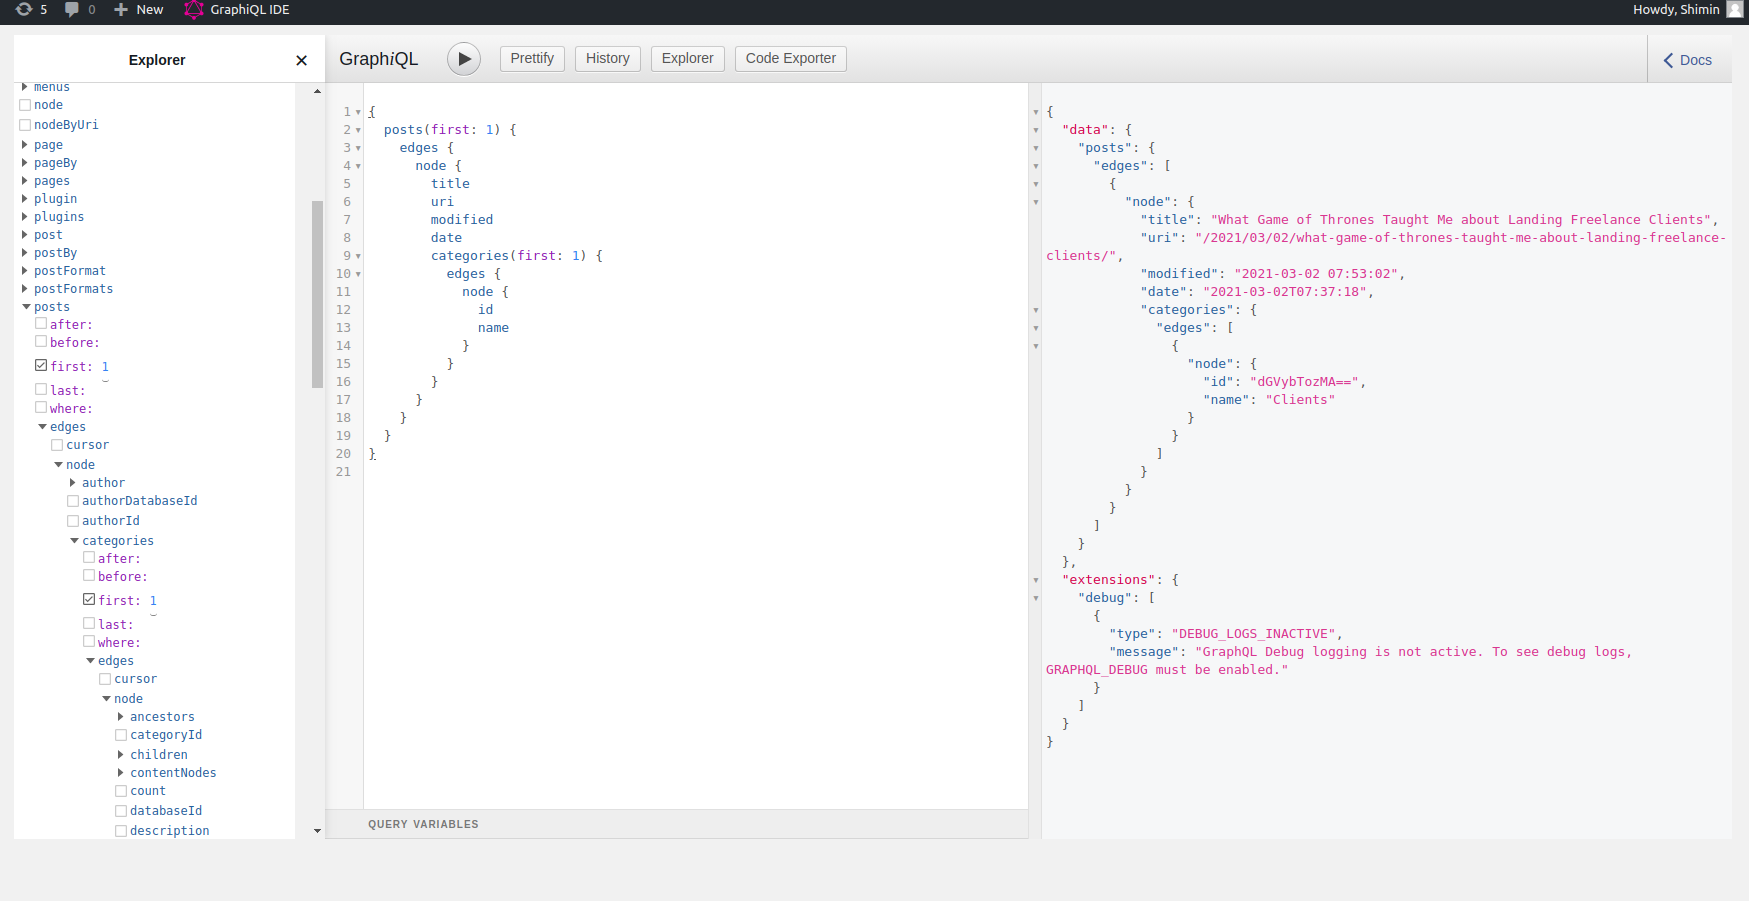
Task: Check the count field
Action: point(121,791)
